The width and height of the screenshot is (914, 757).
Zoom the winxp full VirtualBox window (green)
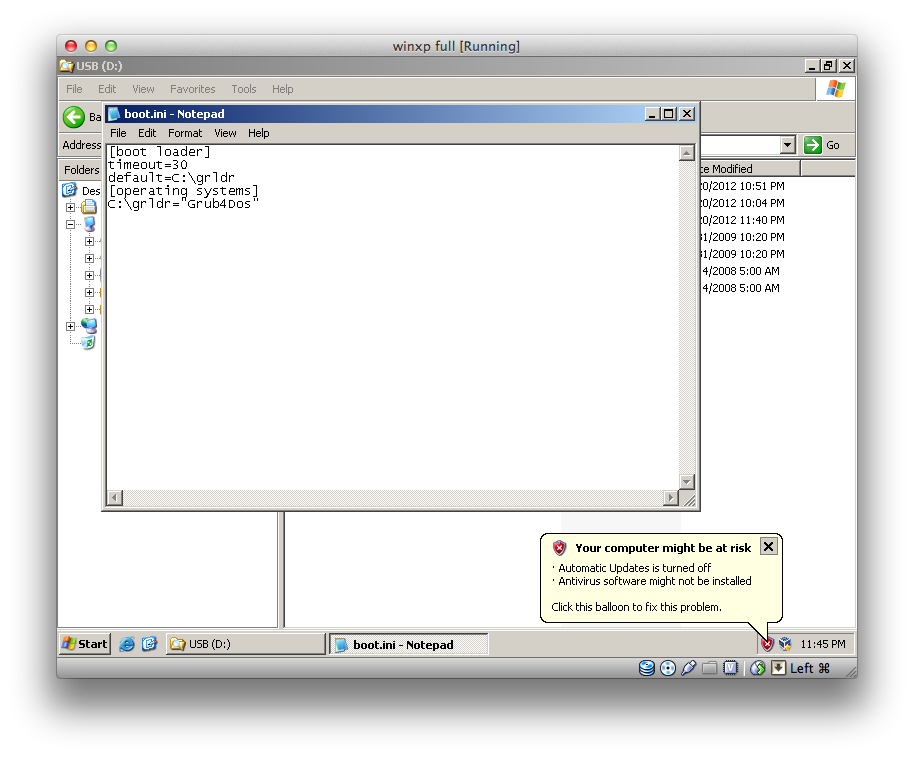[x=111, y=46]
